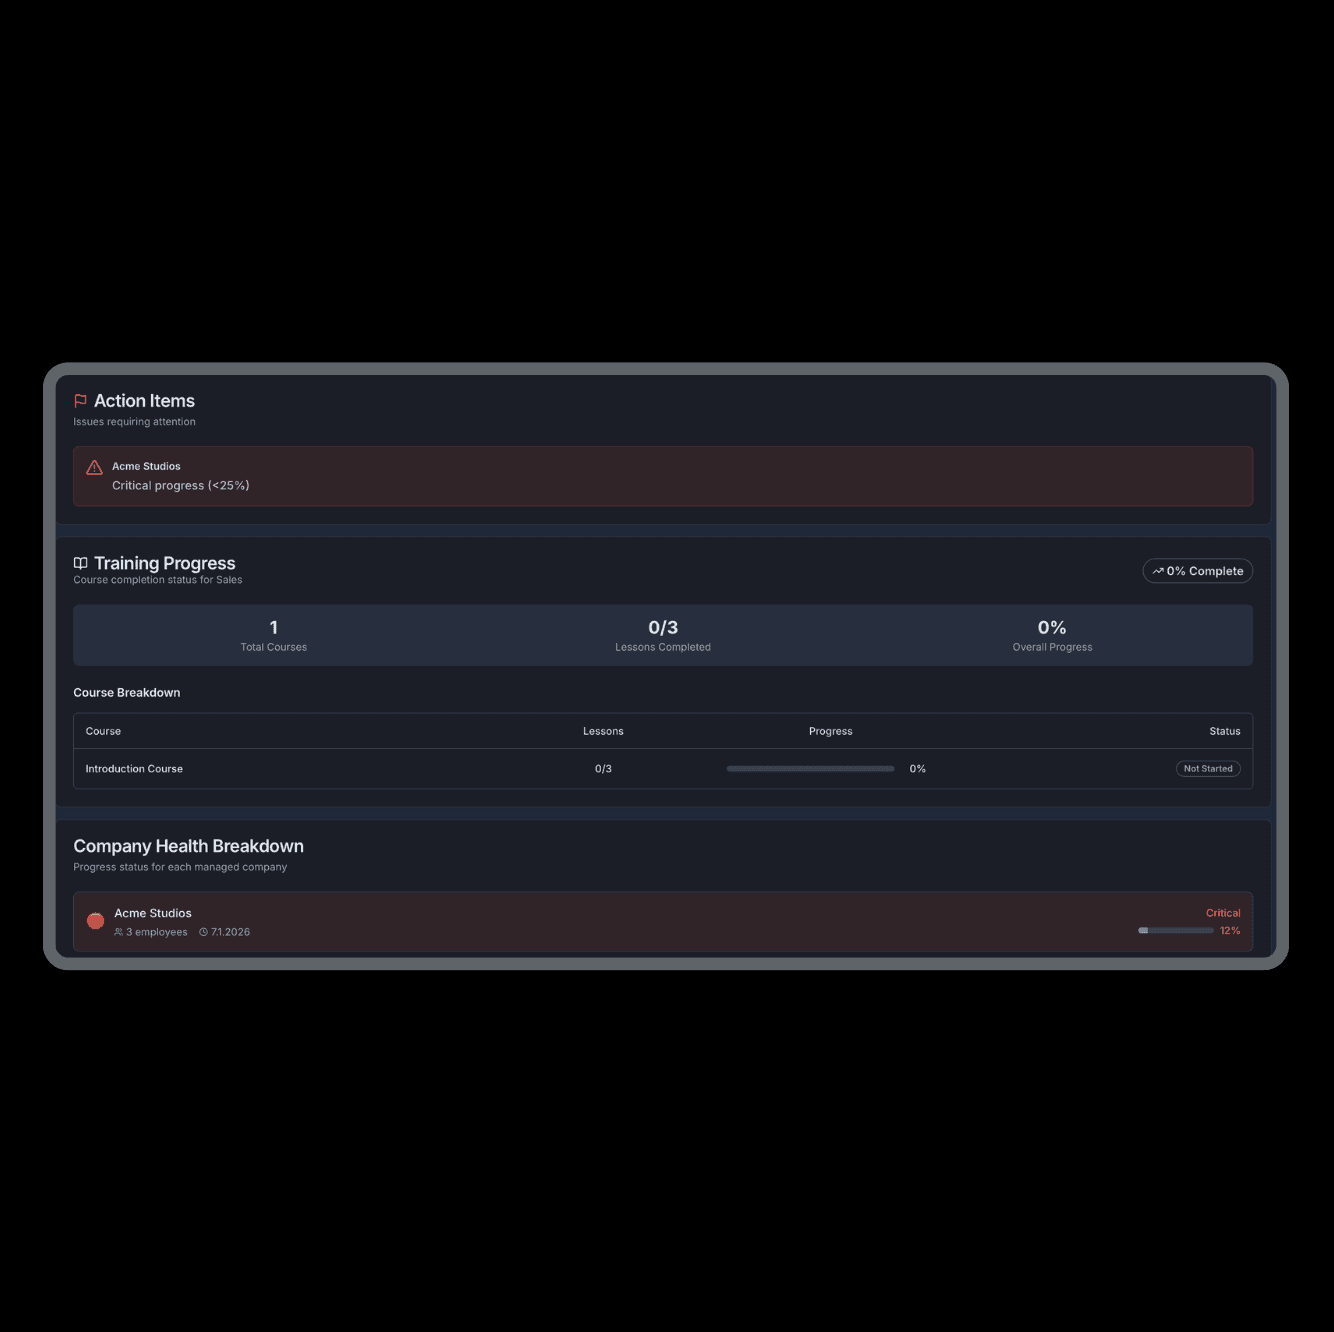Screen dimensions: 1334x1332
Task: Click the trending arrow inside the 0% Complete badge
Action: [x=1159, y=570]
